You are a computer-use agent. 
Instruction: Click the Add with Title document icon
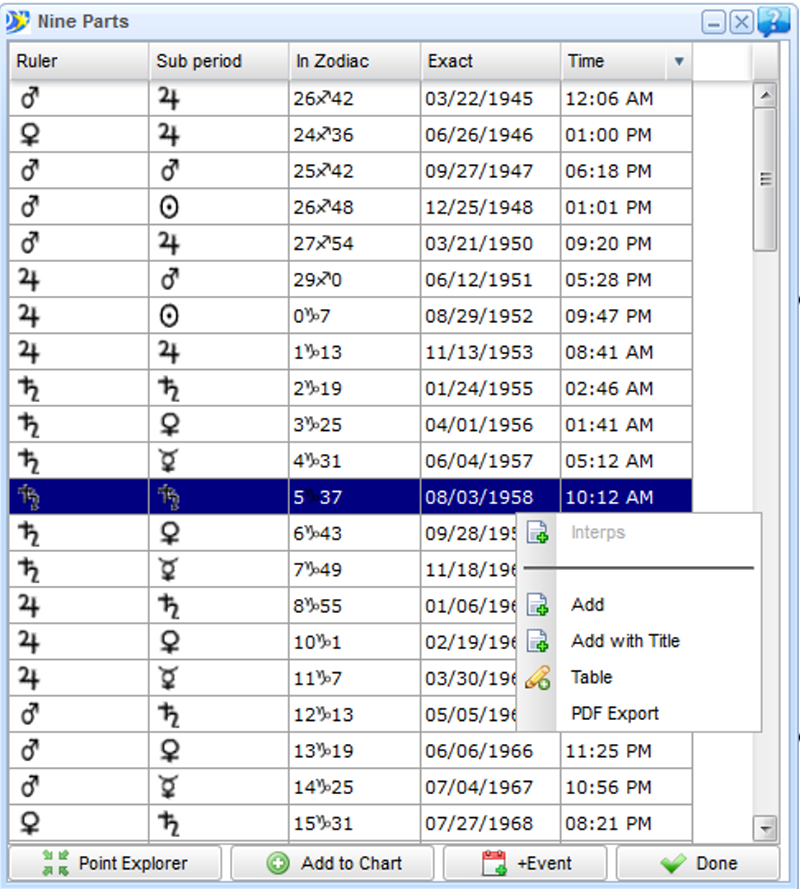538,641
